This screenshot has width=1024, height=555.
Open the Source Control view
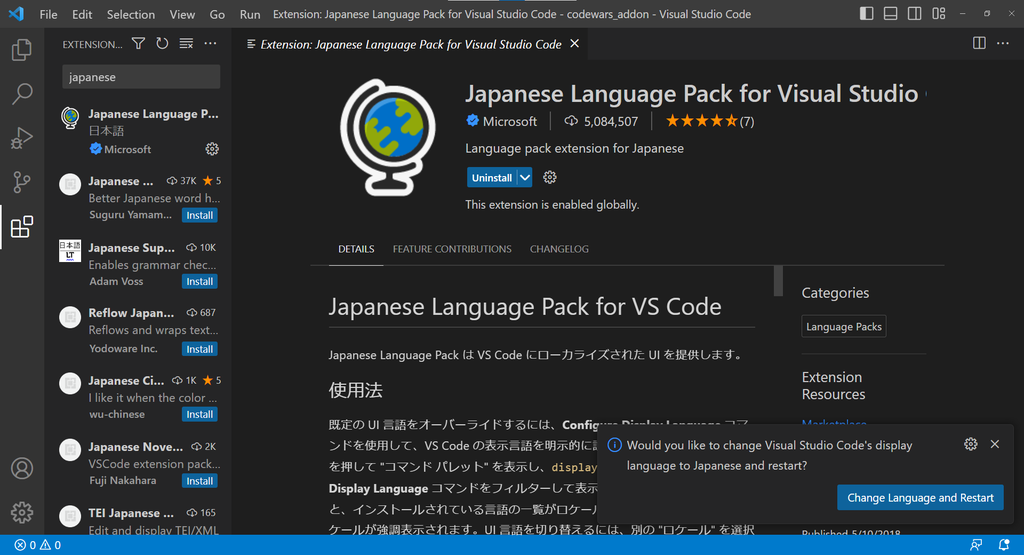tap(21, 182)
